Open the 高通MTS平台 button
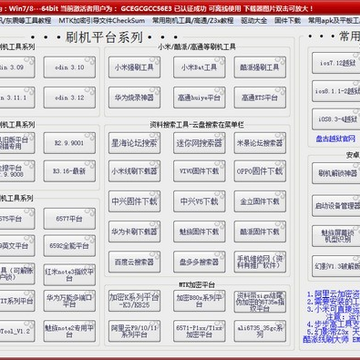This screenshot has height=360, width=360. [x=260, y=98]
